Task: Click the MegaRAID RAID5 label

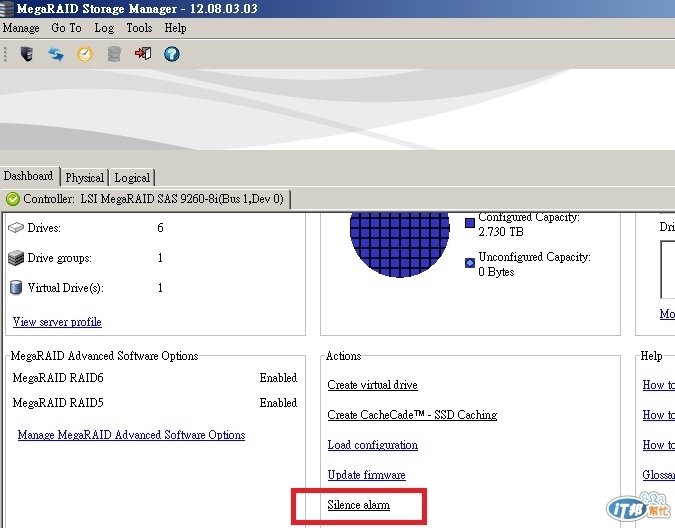Action: [x=58, y=403]
